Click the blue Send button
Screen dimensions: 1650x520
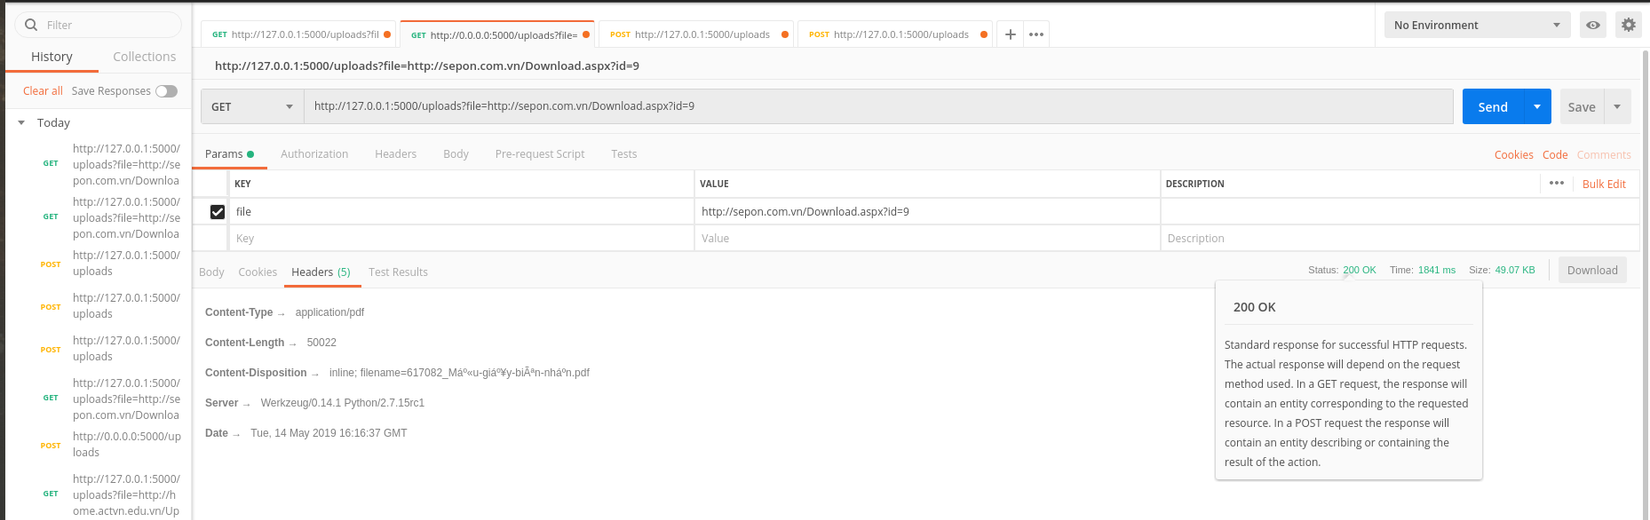1492,107
